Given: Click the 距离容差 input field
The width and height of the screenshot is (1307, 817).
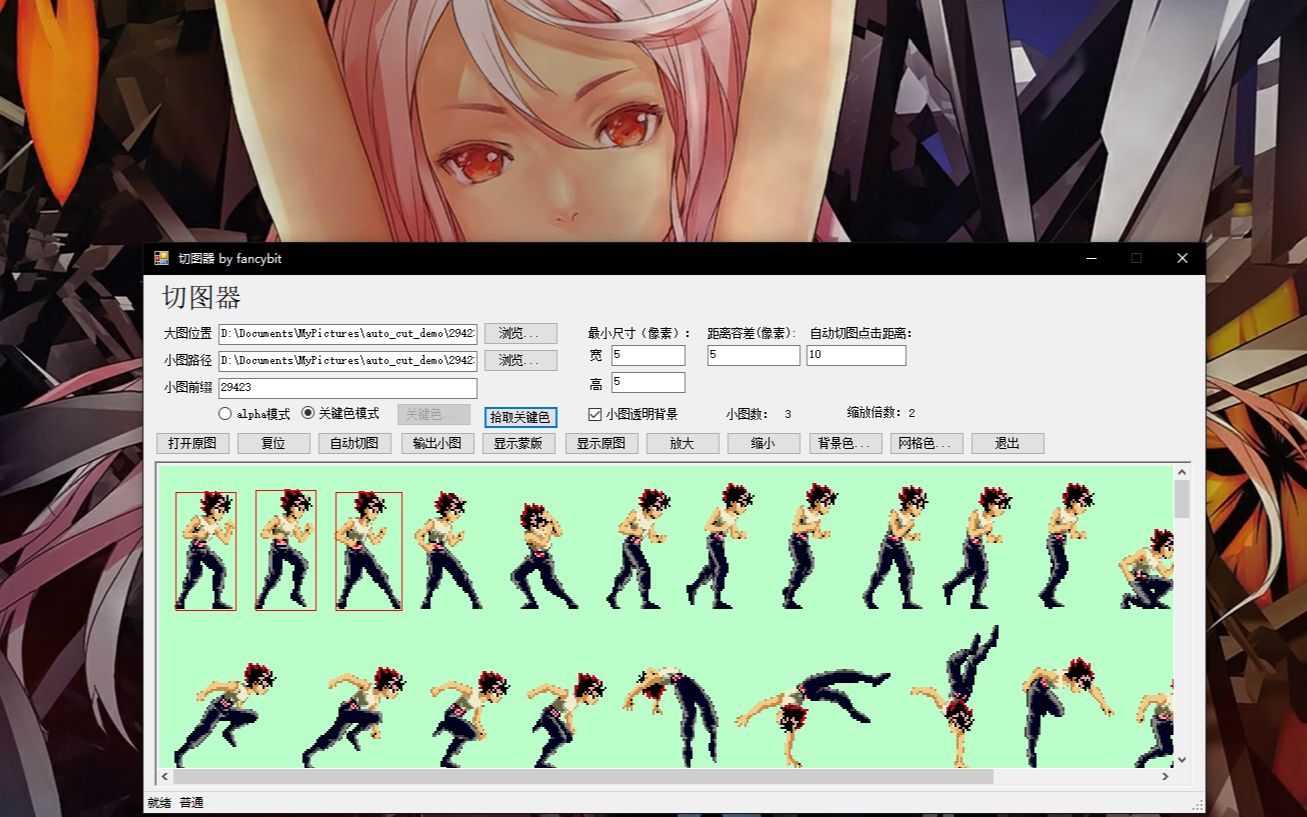Looking at the screenshot, I should (754, 355).
